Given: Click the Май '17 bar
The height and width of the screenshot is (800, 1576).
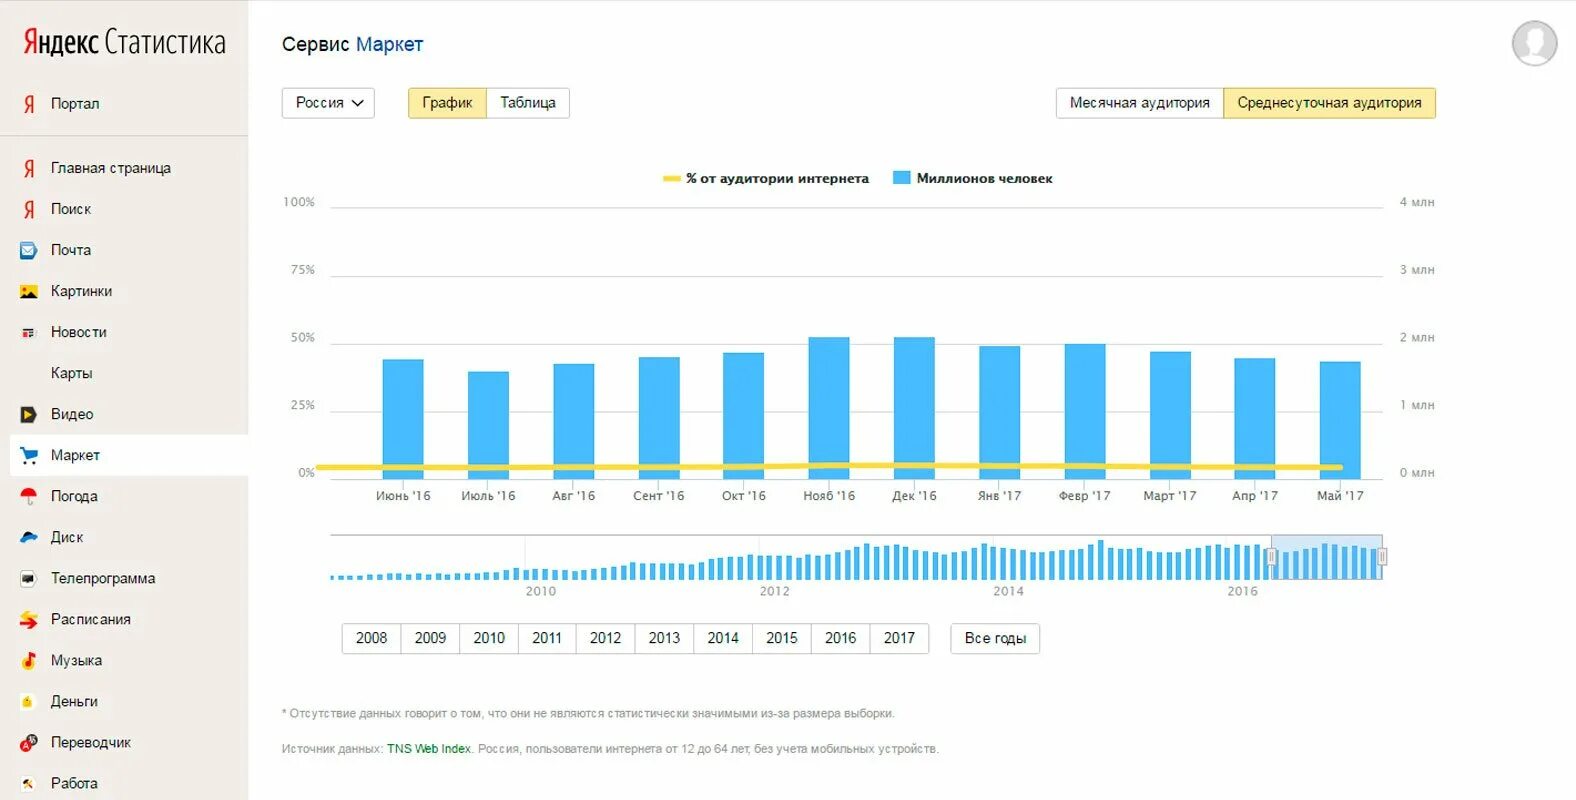Looking at the screenshot, I should coord(1340,420).
